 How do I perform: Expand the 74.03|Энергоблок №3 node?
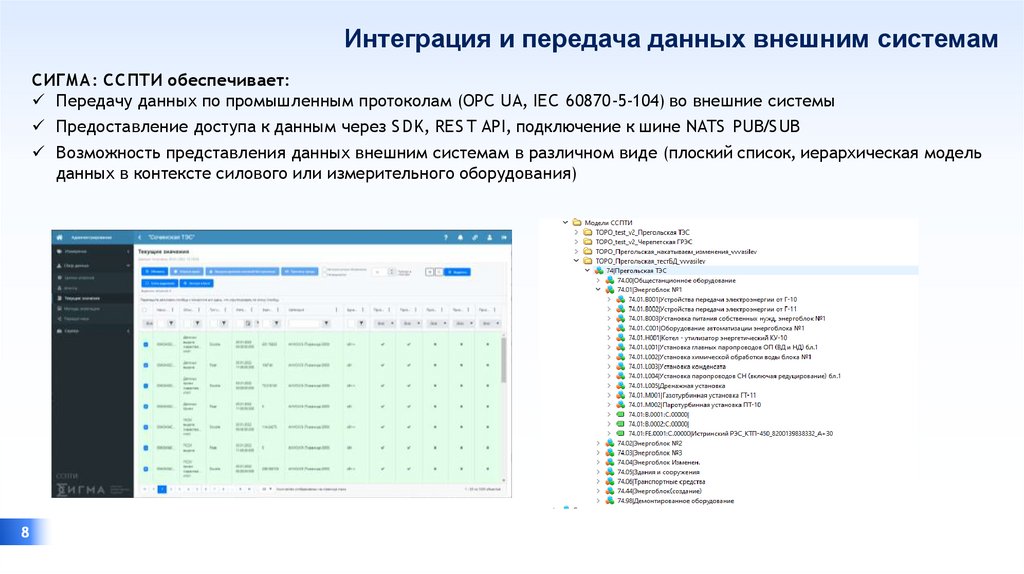pyautogui.click(x=598, y=453)
